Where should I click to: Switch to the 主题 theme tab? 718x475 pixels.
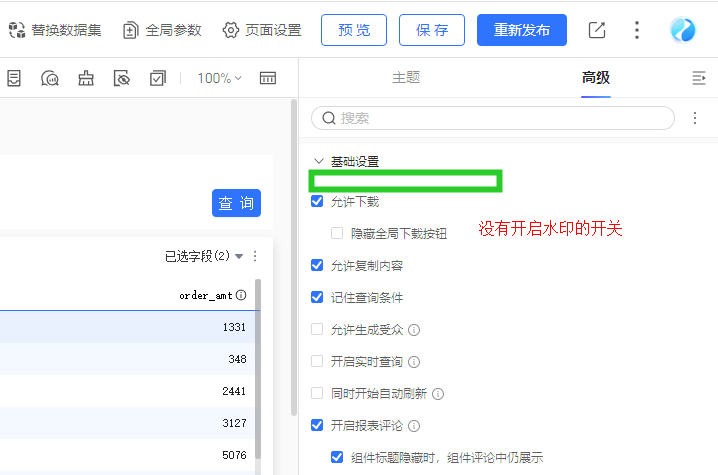coord(406,77)
